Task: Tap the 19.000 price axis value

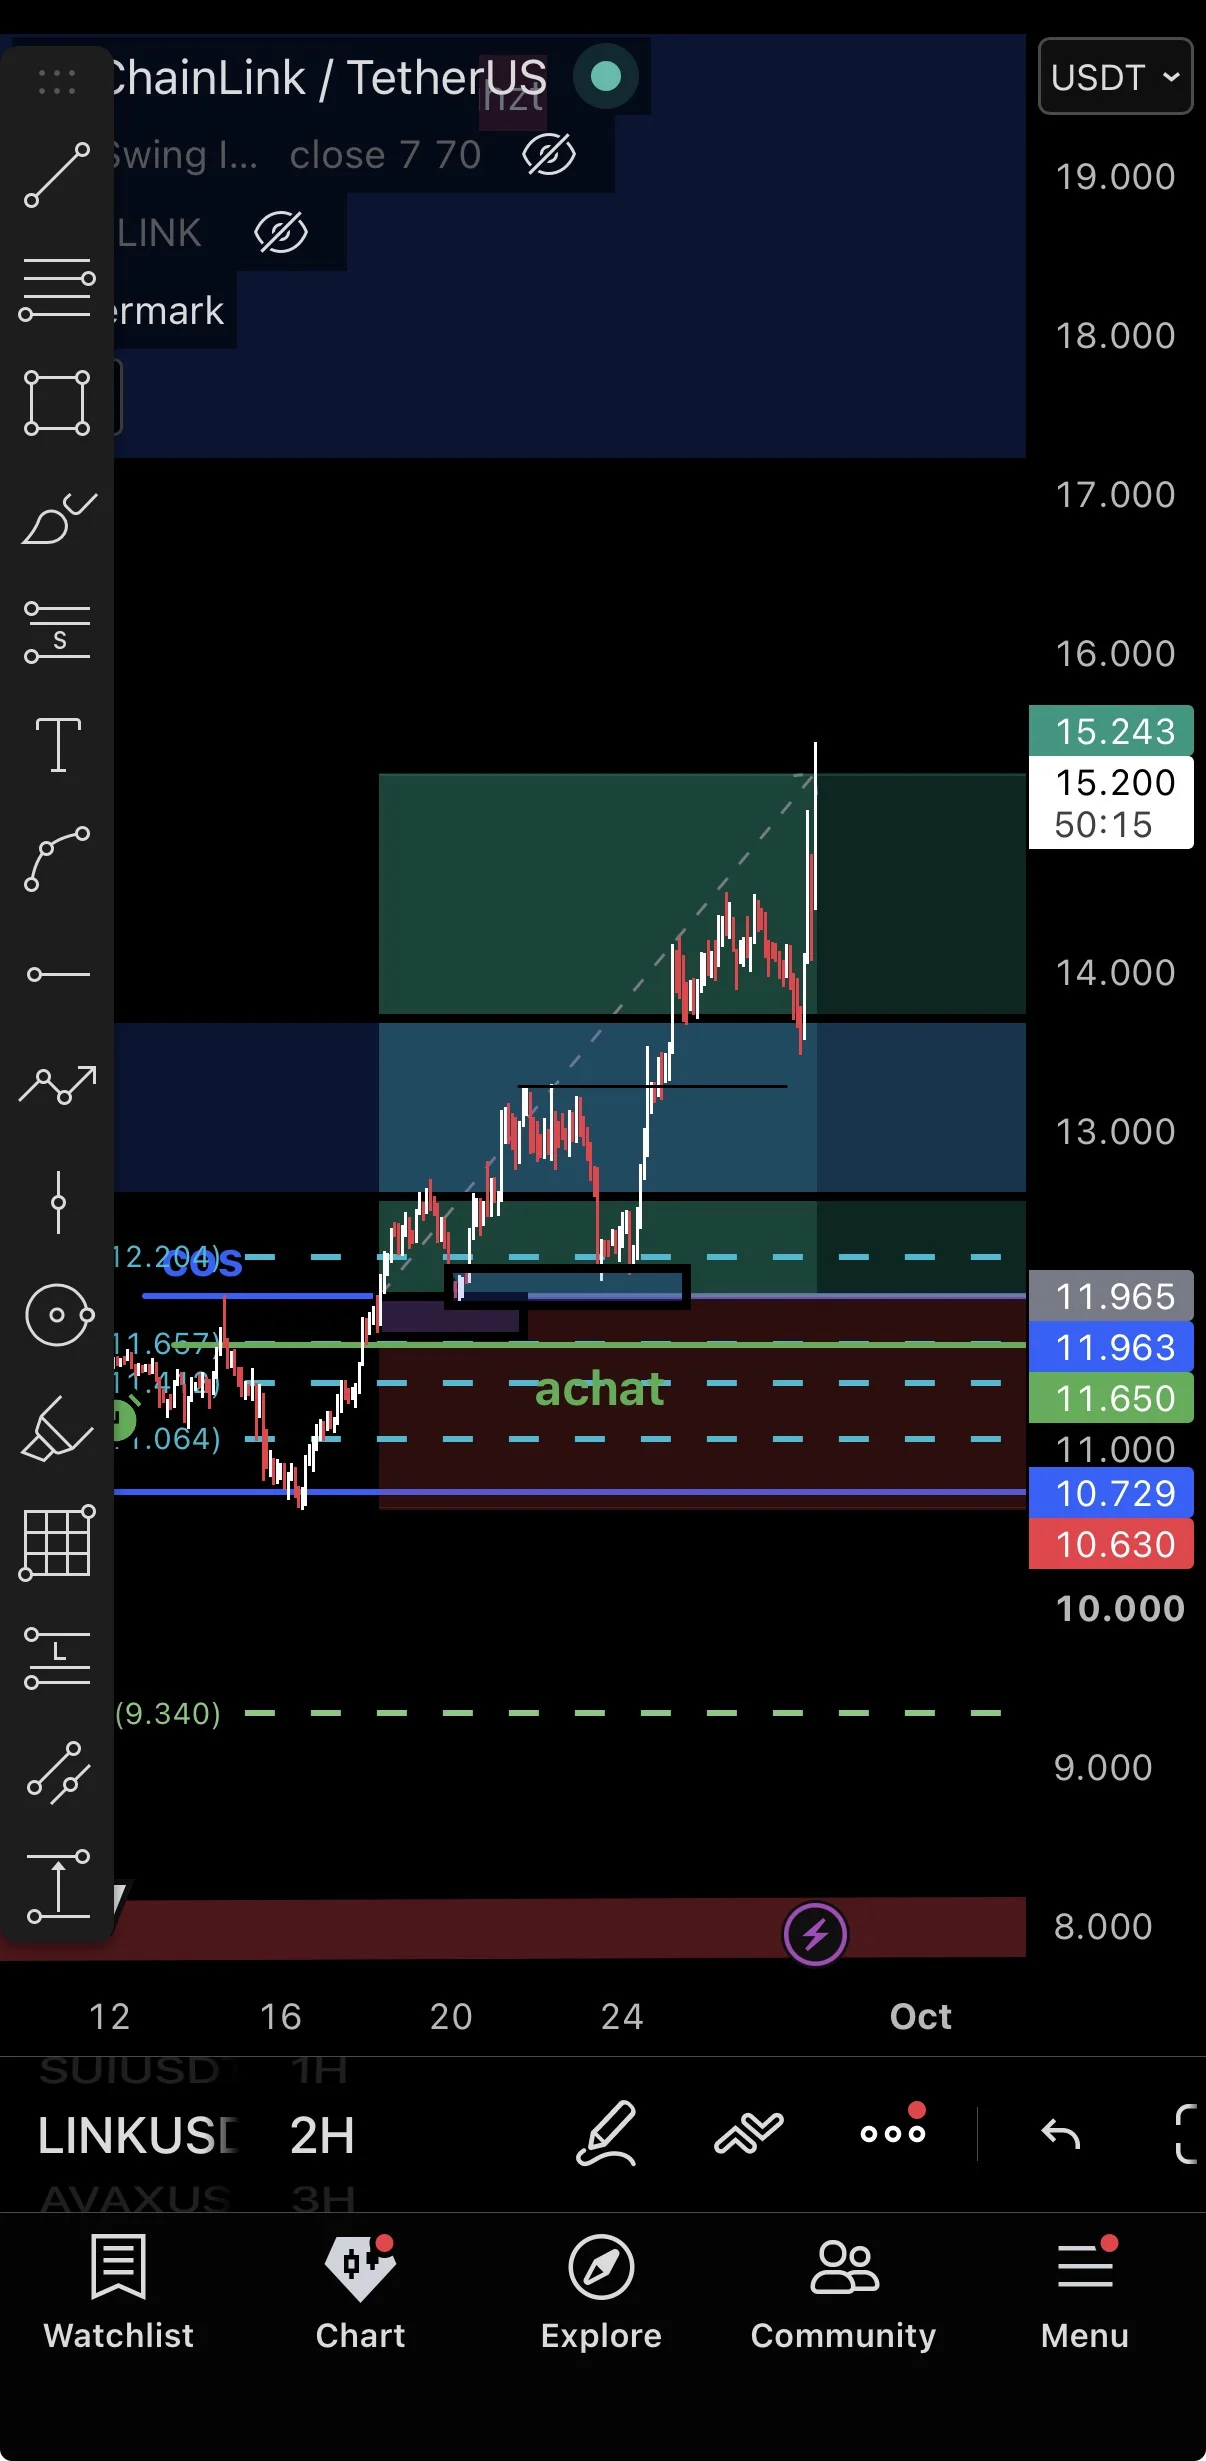Action: (x=1115, y=177)
